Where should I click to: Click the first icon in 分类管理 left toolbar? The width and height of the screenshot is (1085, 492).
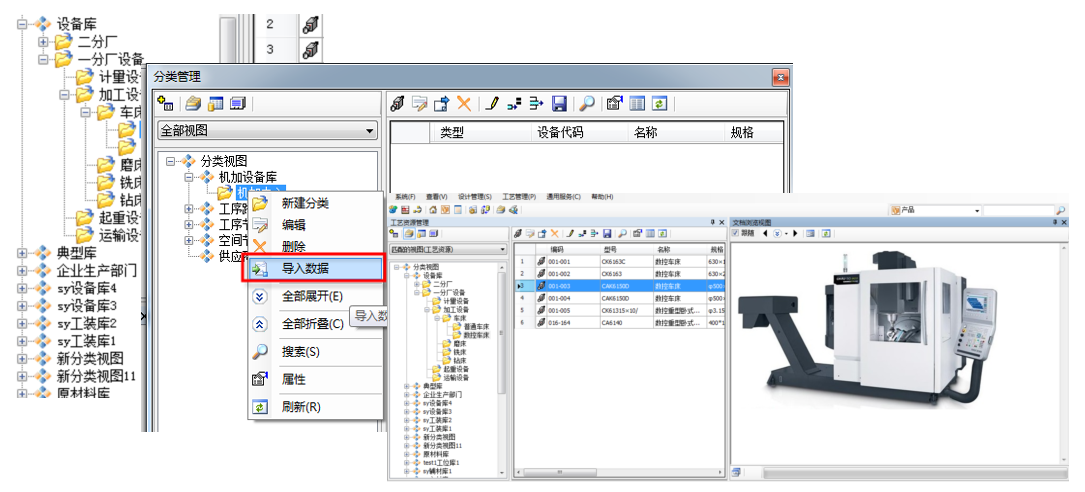(x=167, y=103)
